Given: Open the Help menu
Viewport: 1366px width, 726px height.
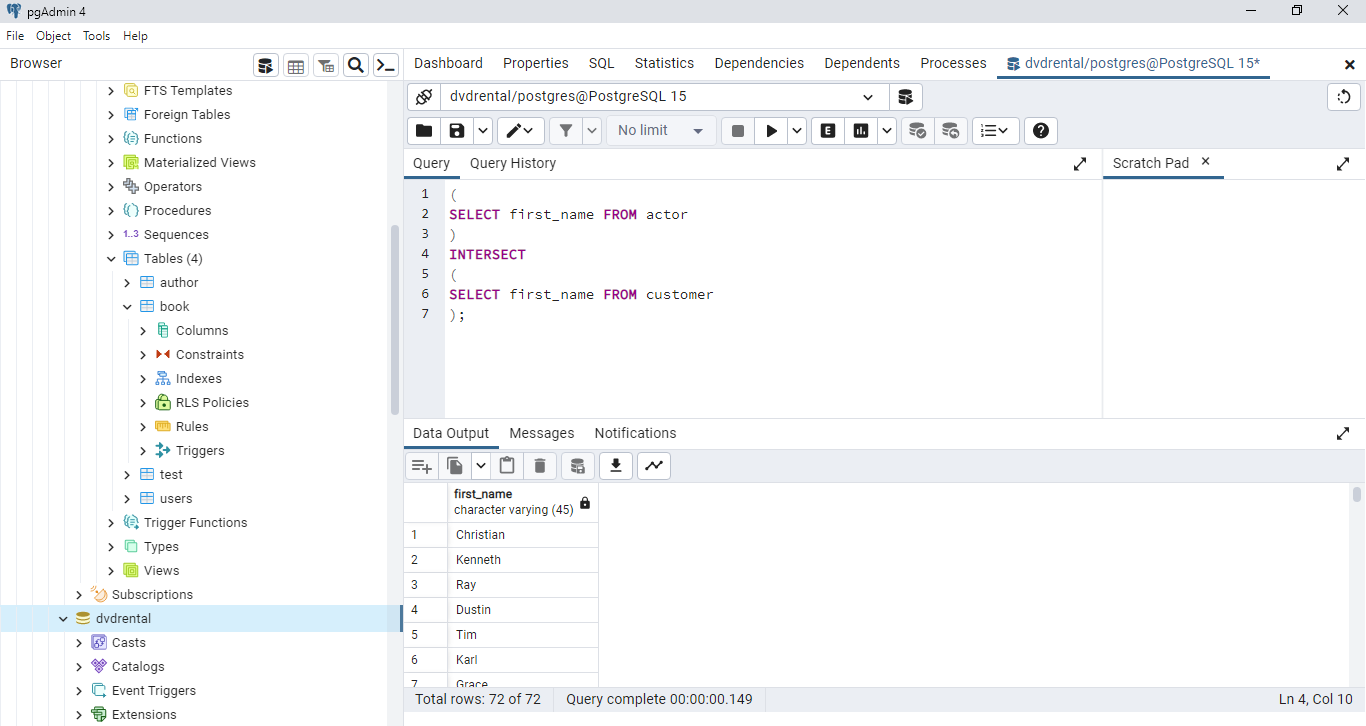Looking at the screenshot, I should click(x=135, y=36).
